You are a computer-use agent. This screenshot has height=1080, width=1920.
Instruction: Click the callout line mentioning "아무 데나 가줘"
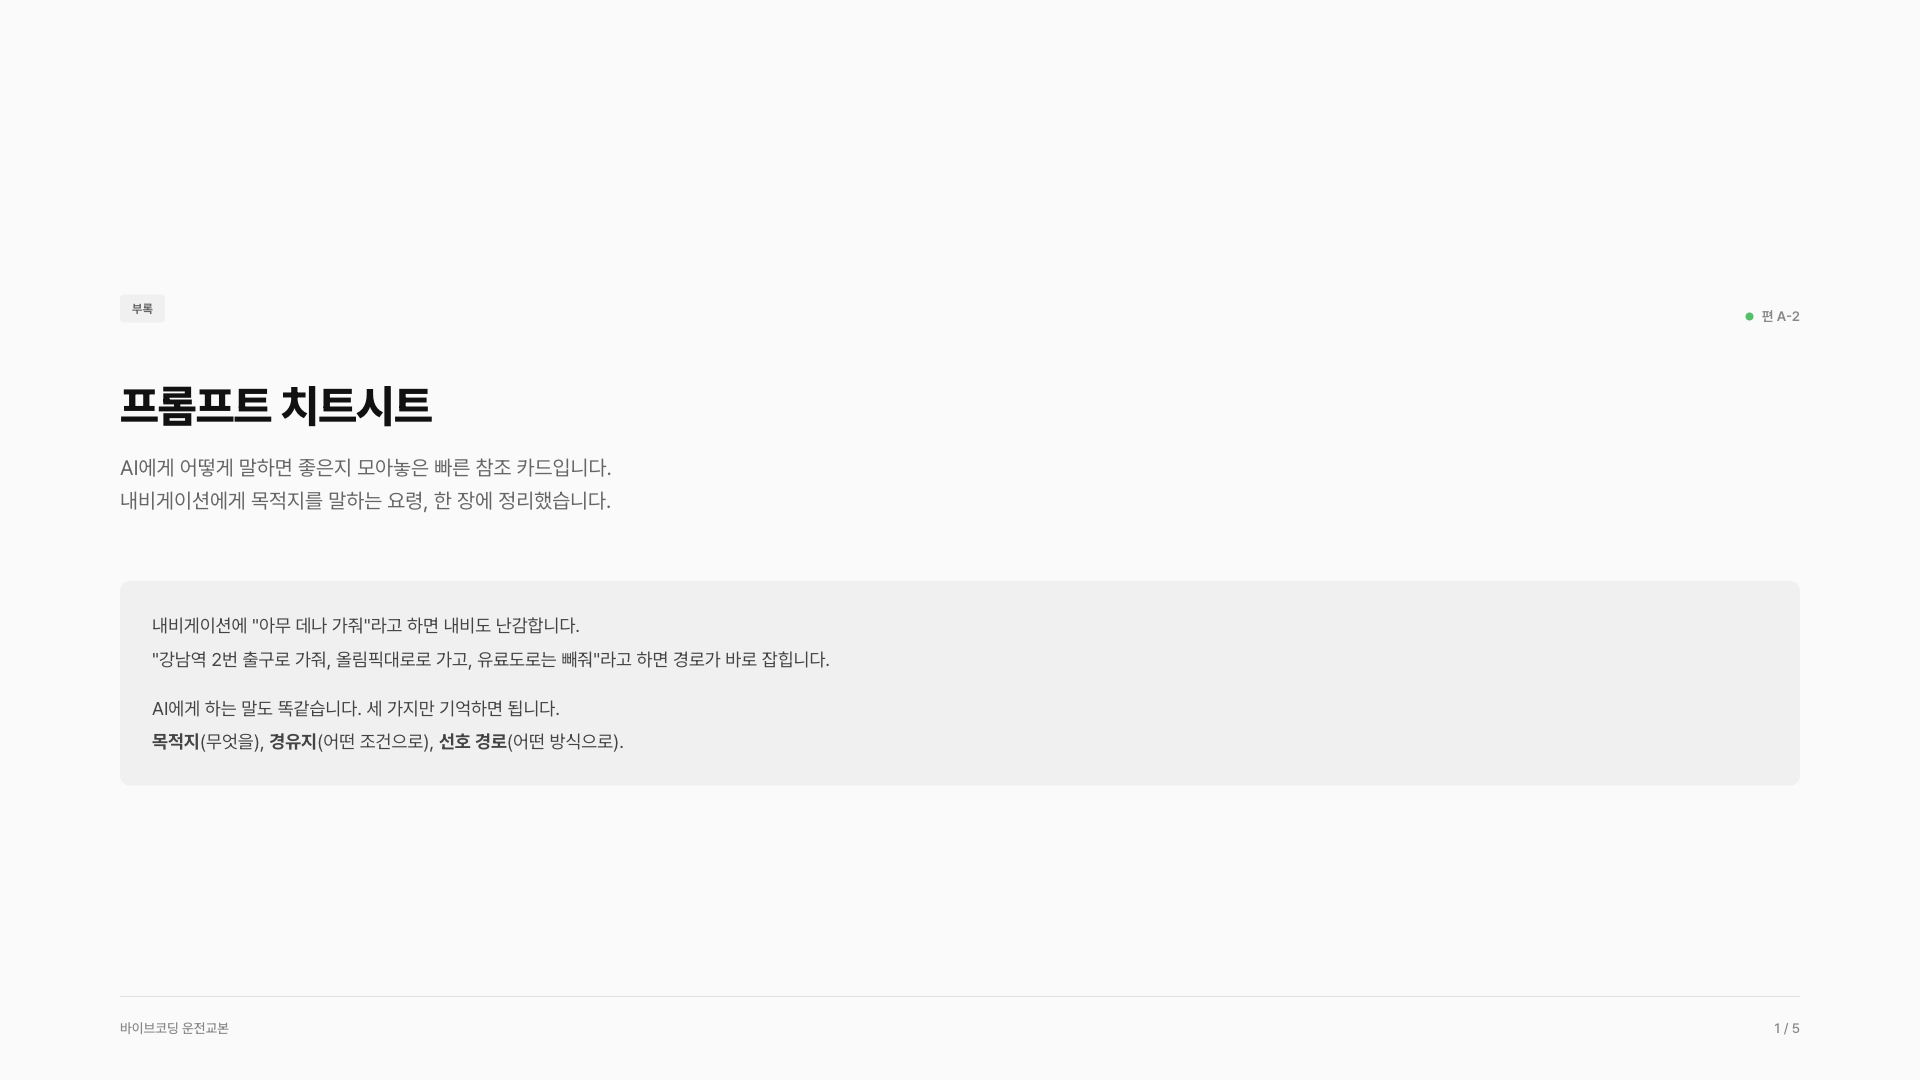[366, 626]
